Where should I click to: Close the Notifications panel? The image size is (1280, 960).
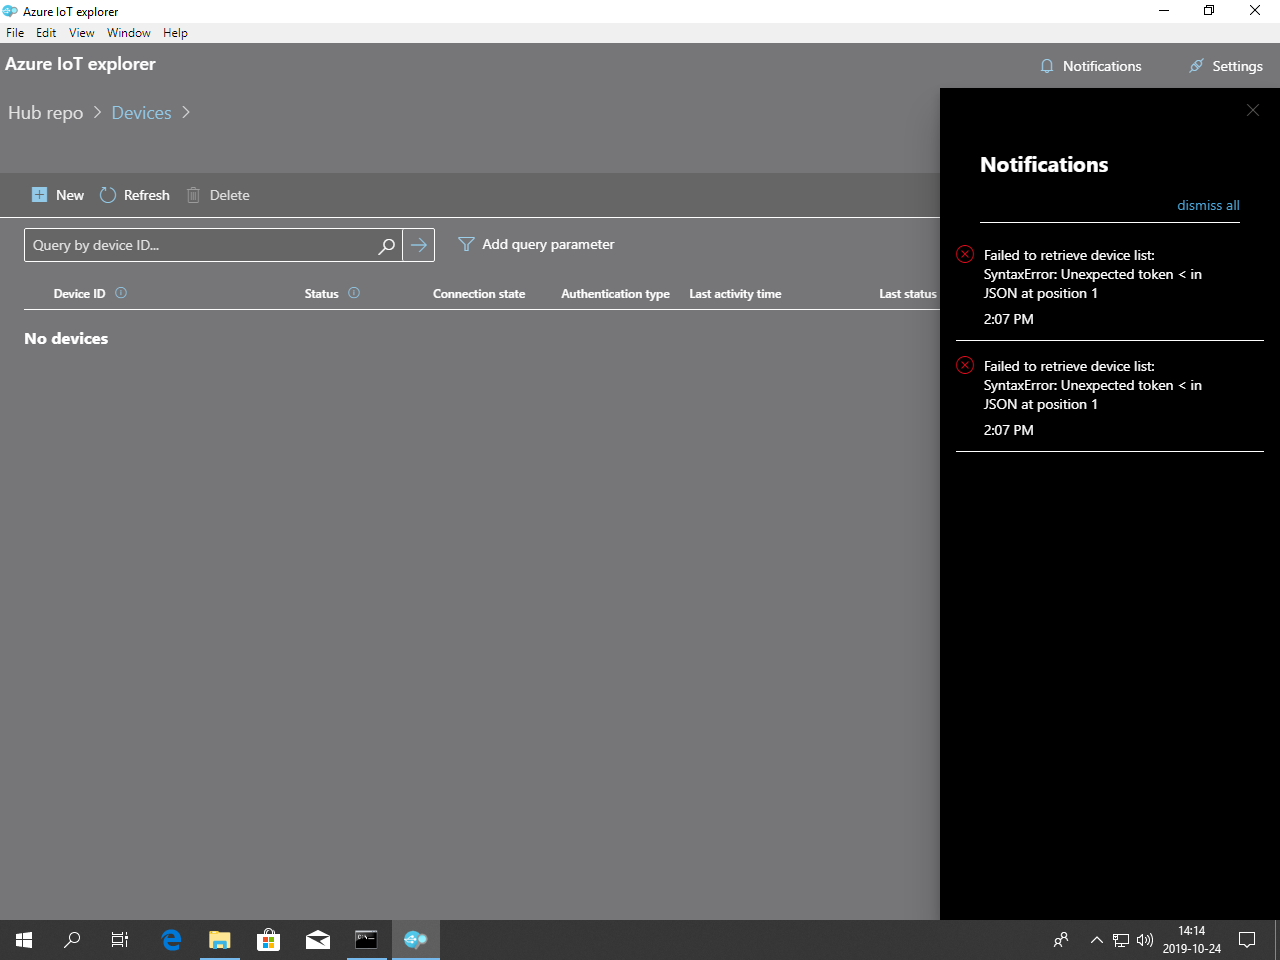1252,110
